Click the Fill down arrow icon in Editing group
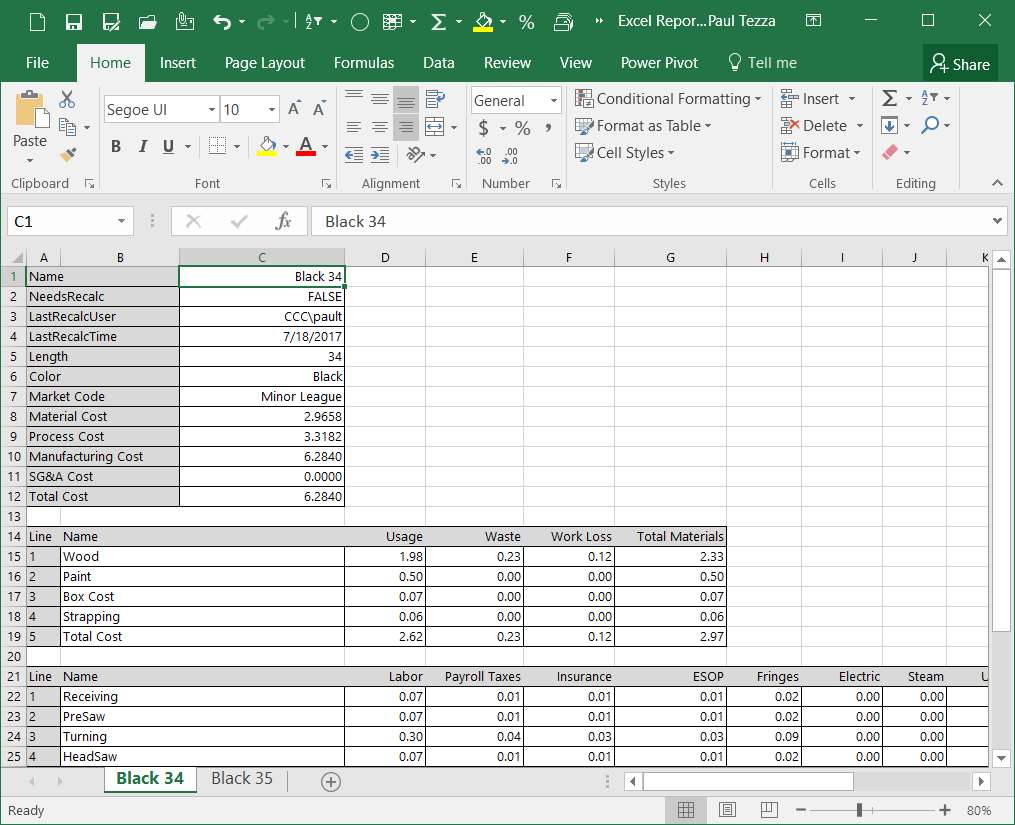 pos(889,125)
